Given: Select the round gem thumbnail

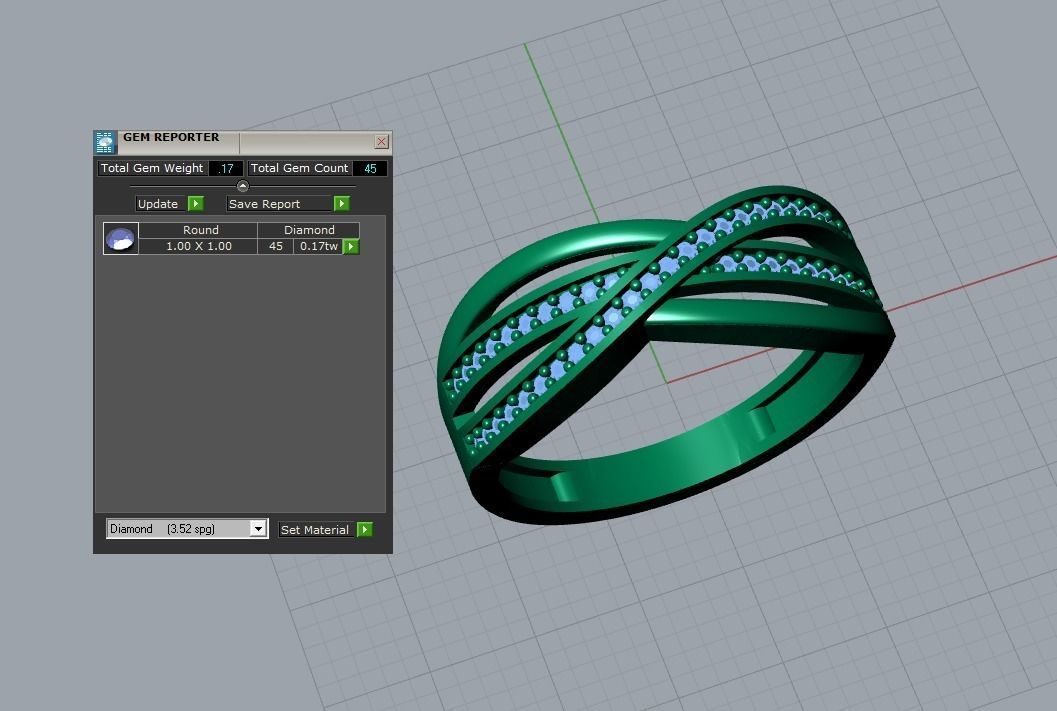Looking at the screenshot, I should 121,239.
